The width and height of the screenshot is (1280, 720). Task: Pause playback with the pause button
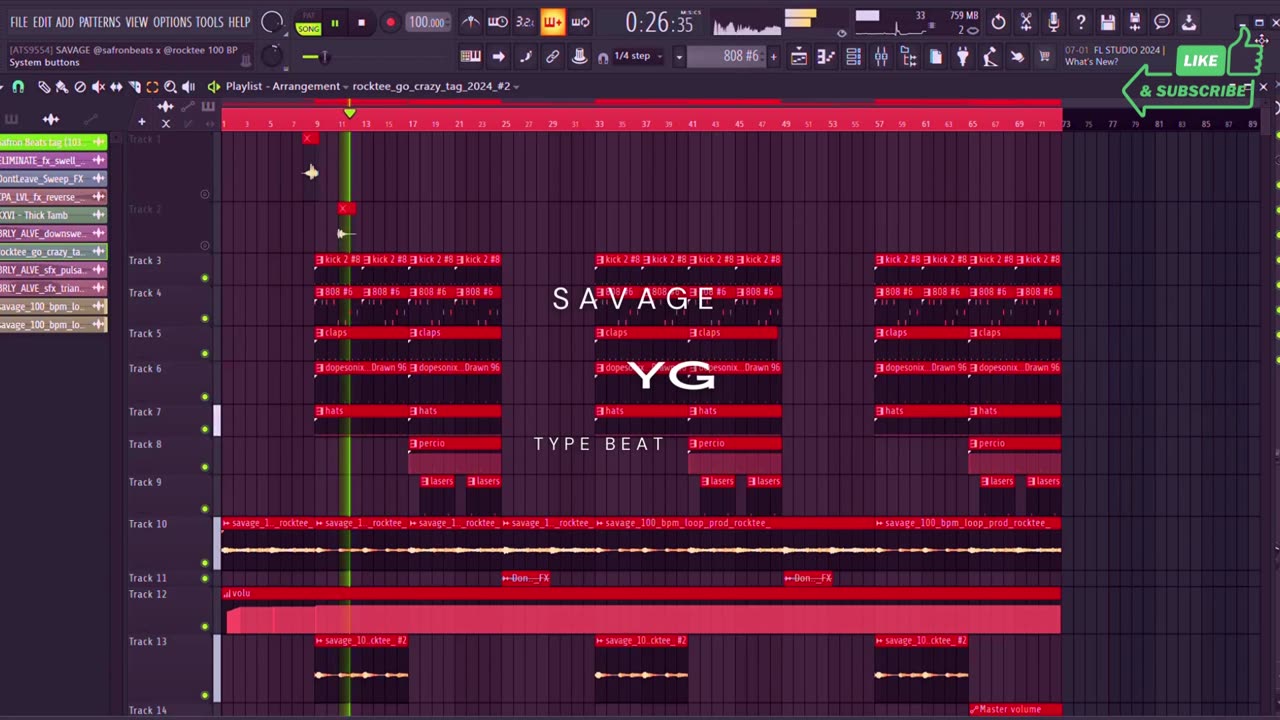(334, 23)
